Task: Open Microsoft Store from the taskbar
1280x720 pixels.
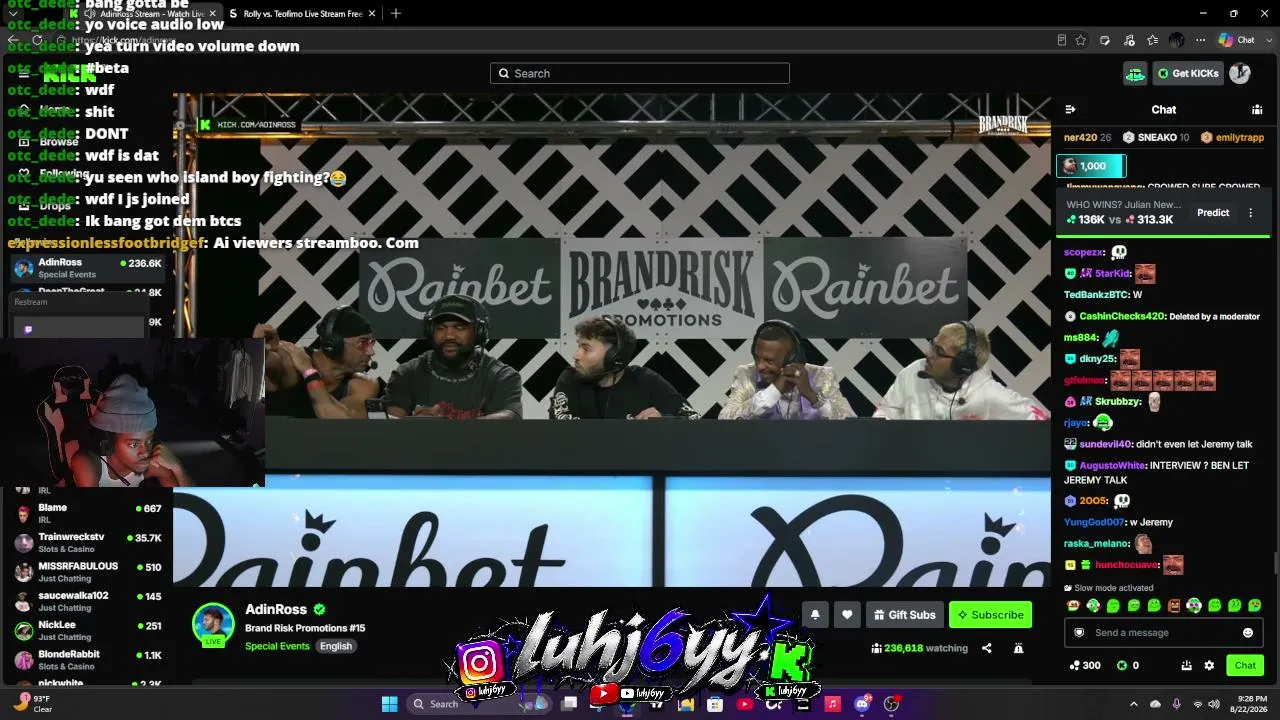Action: coord(715,704)
